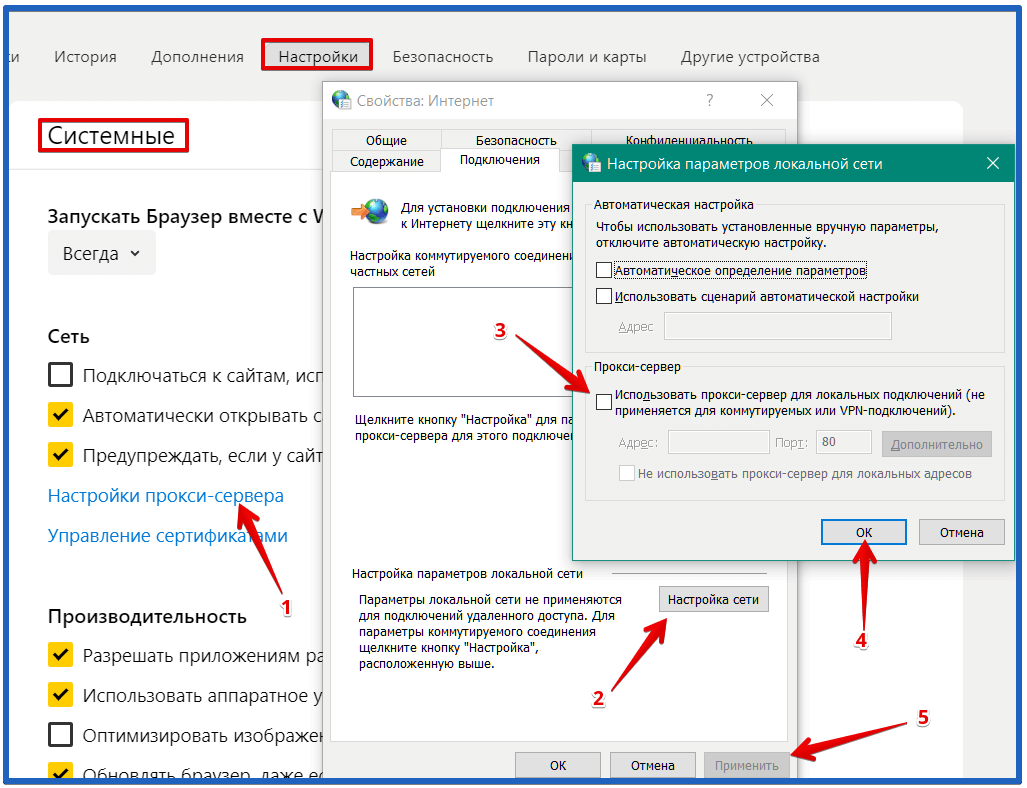Click the Дополнительно button
This screenshot has width=1027, height=788.
point(937,444)
